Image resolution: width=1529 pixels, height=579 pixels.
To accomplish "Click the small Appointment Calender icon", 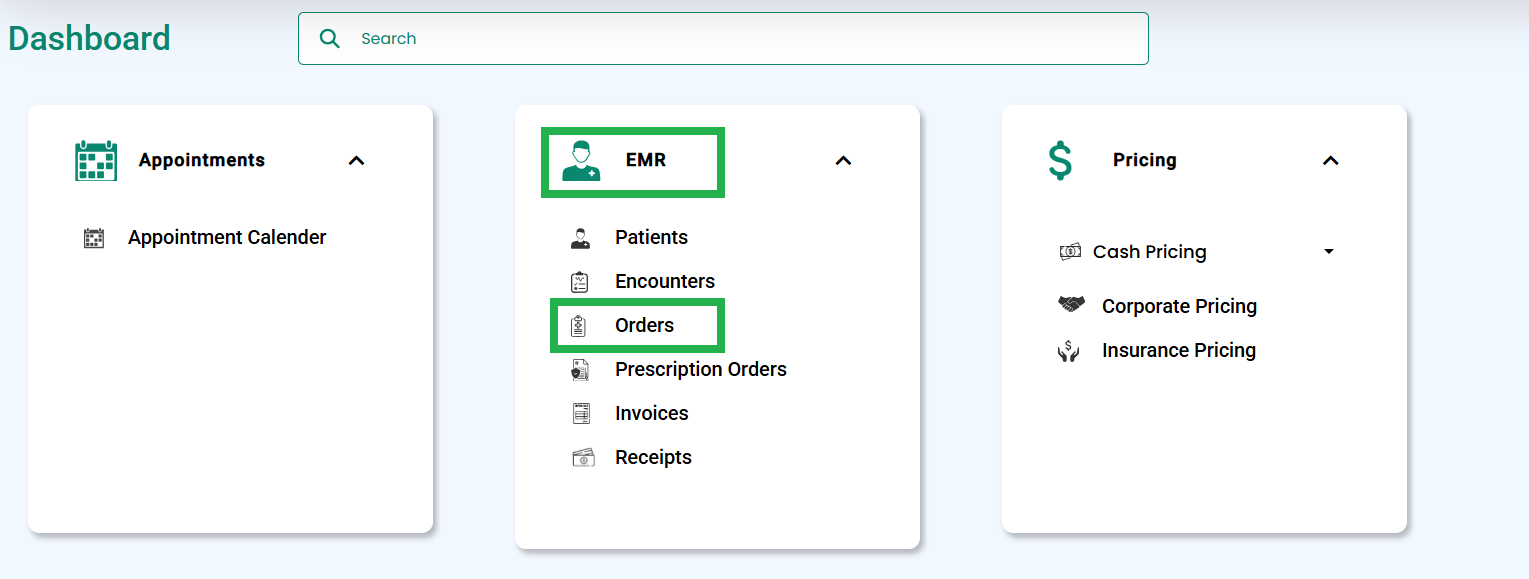I will (94, 238).
